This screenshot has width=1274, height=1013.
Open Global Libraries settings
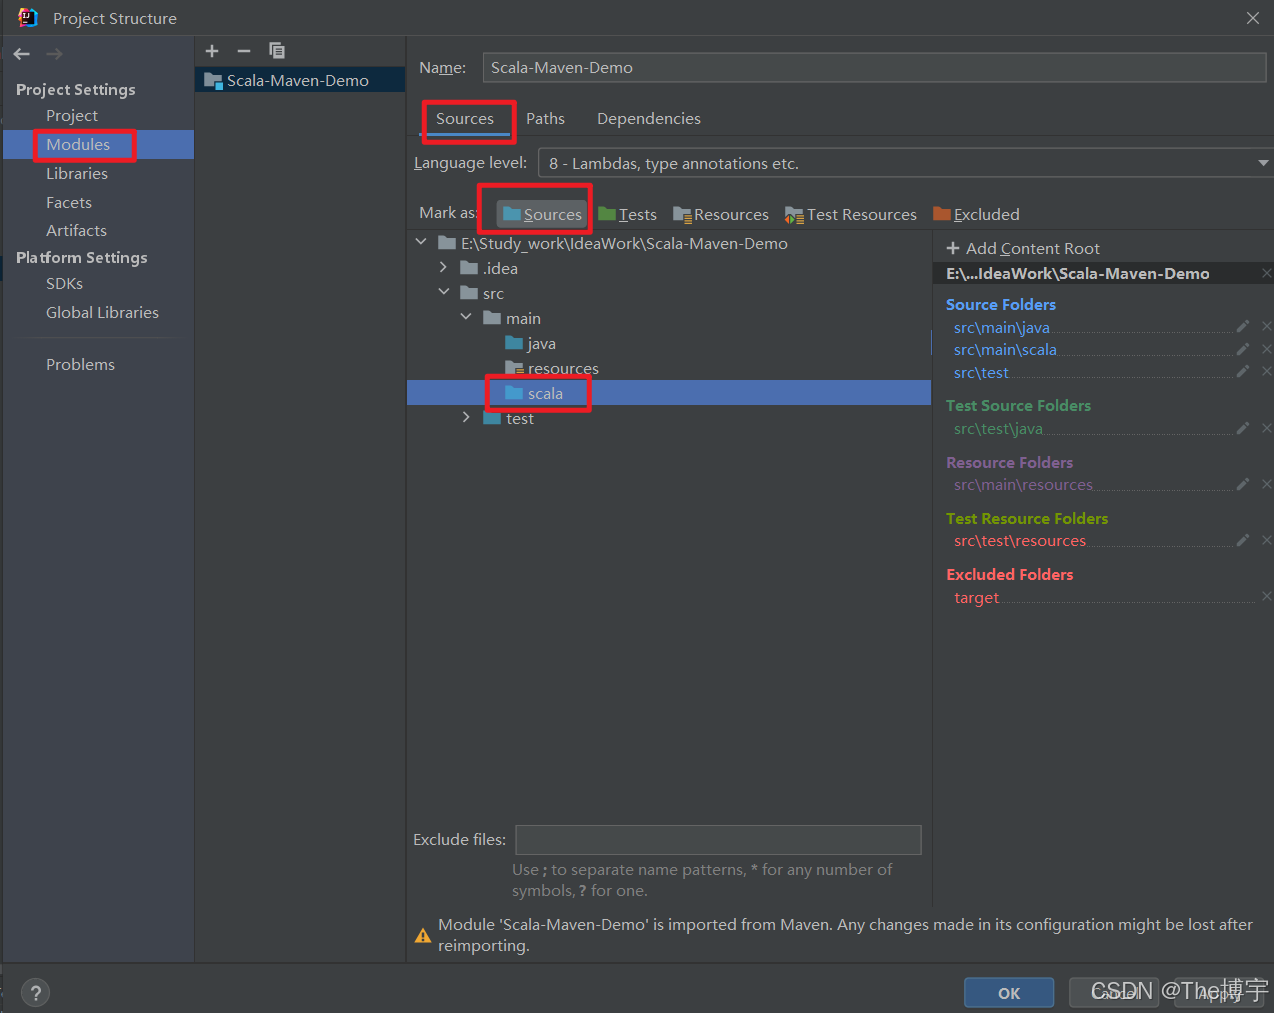point(102,313)
